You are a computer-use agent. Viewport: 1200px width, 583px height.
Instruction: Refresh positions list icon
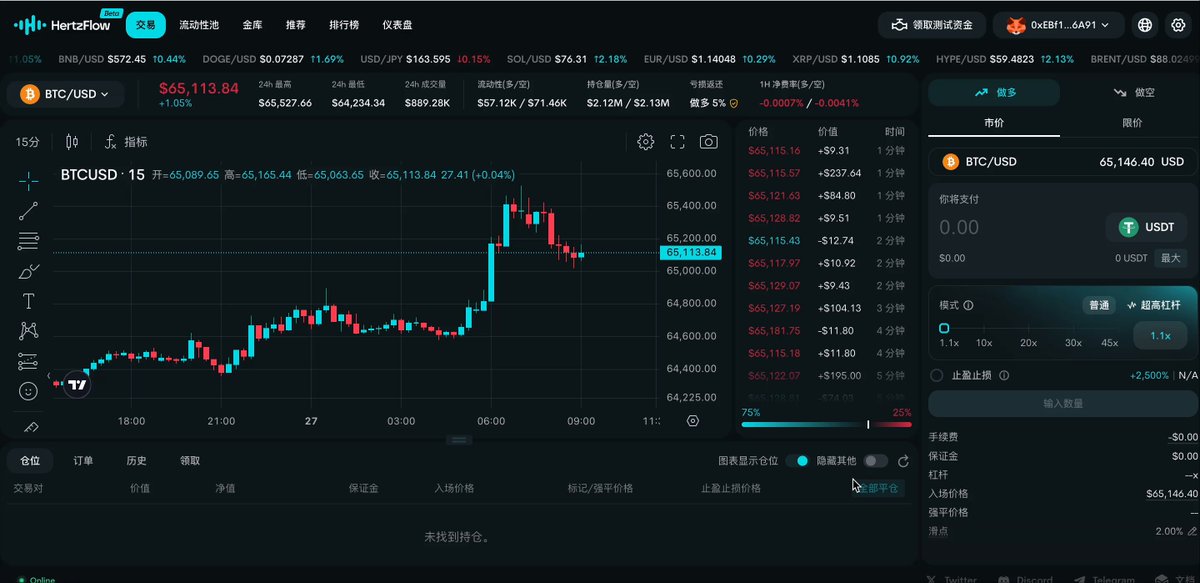click(x=904, y=461)
